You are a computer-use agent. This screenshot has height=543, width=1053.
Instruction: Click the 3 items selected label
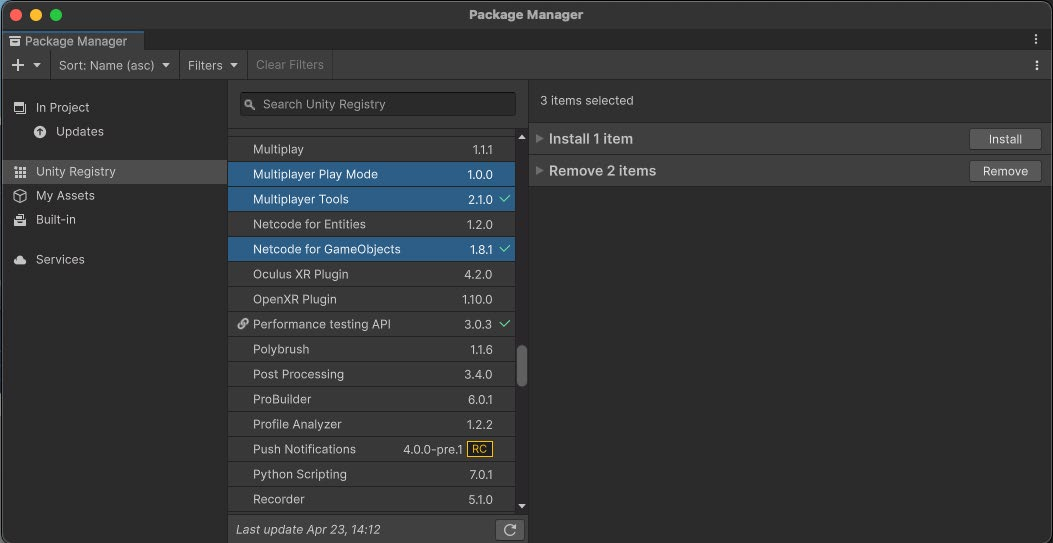tap(587, 101)
